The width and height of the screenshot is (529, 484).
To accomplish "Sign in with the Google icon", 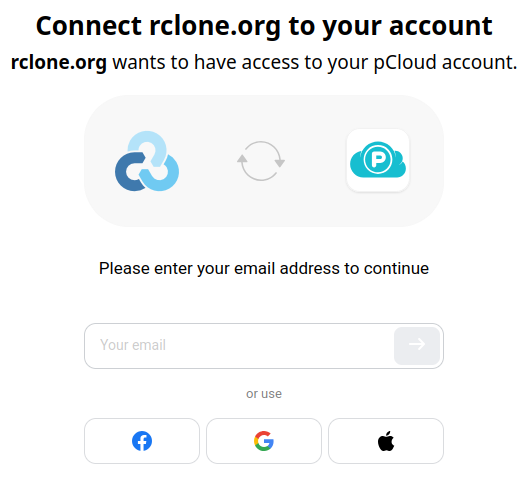I will (x=264, y=441).
